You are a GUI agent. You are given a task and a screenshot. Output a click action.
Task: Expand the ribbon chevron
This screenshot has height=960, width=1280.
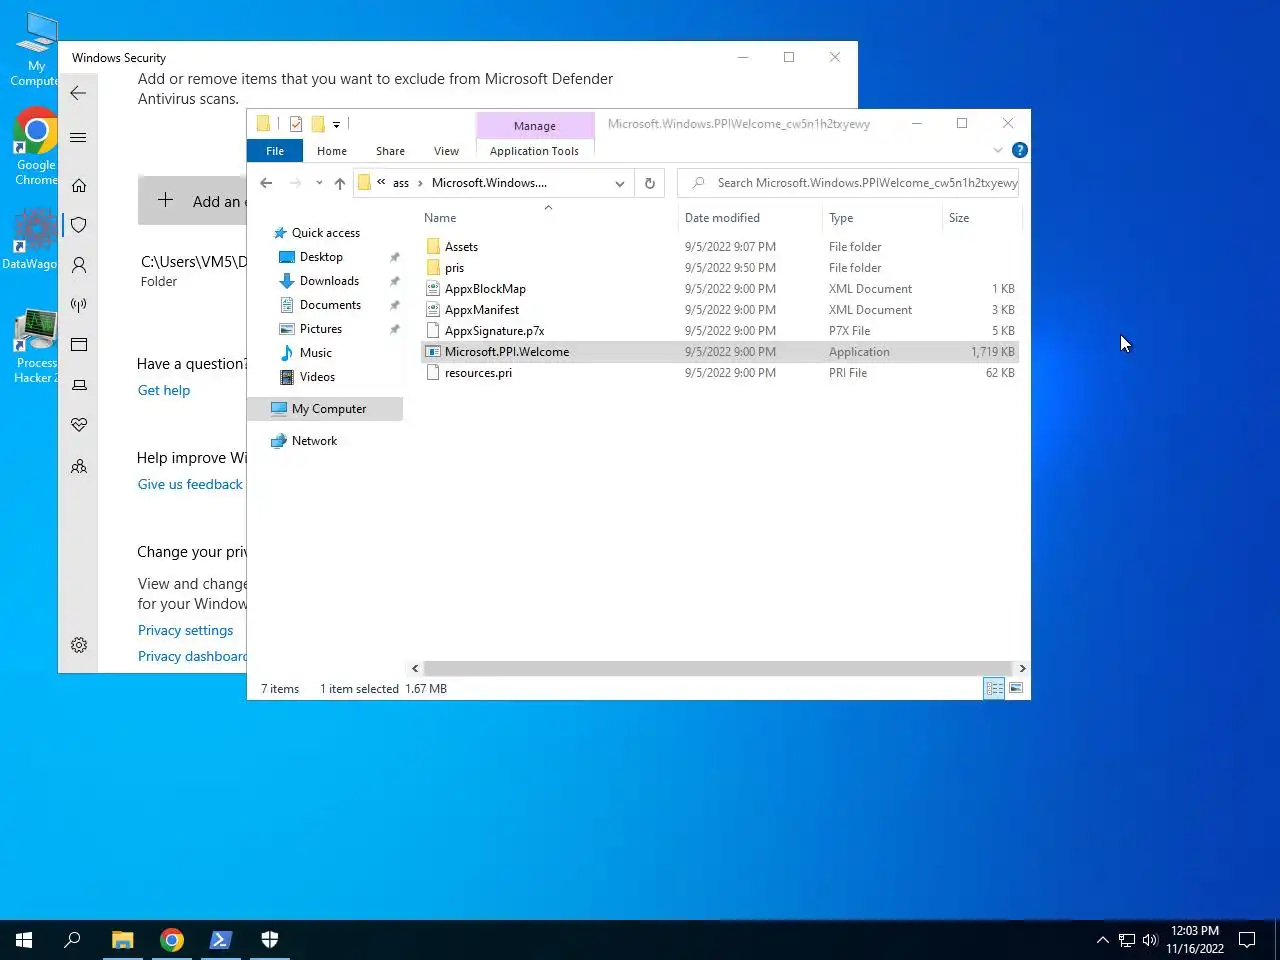(997, 150)
